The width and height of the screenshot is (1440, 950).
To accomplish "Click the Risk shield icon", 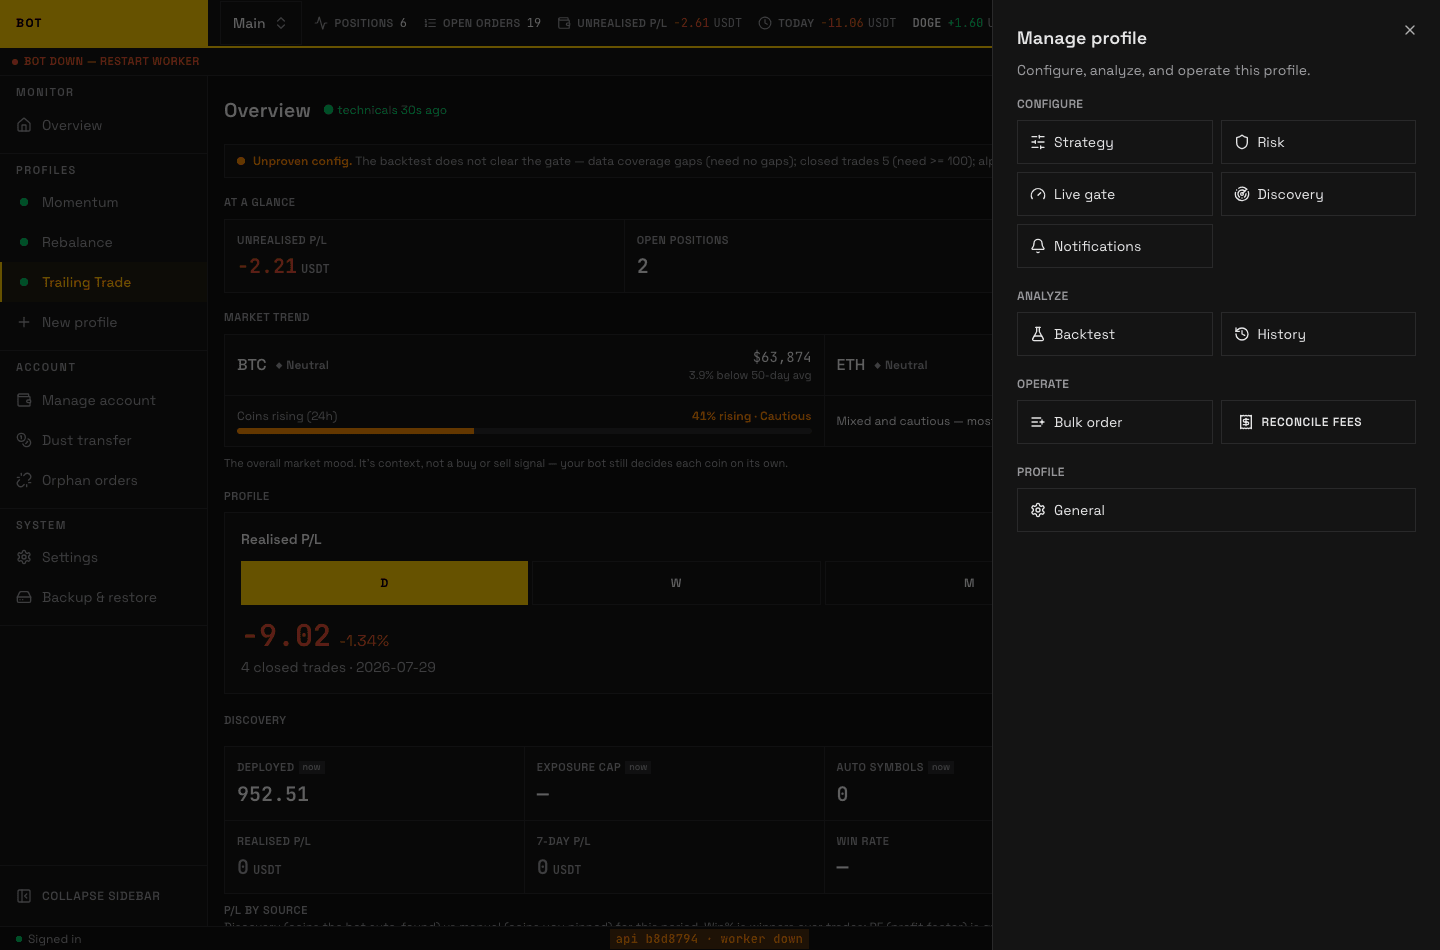I will pyautogui.click(x=1242, y=142).
